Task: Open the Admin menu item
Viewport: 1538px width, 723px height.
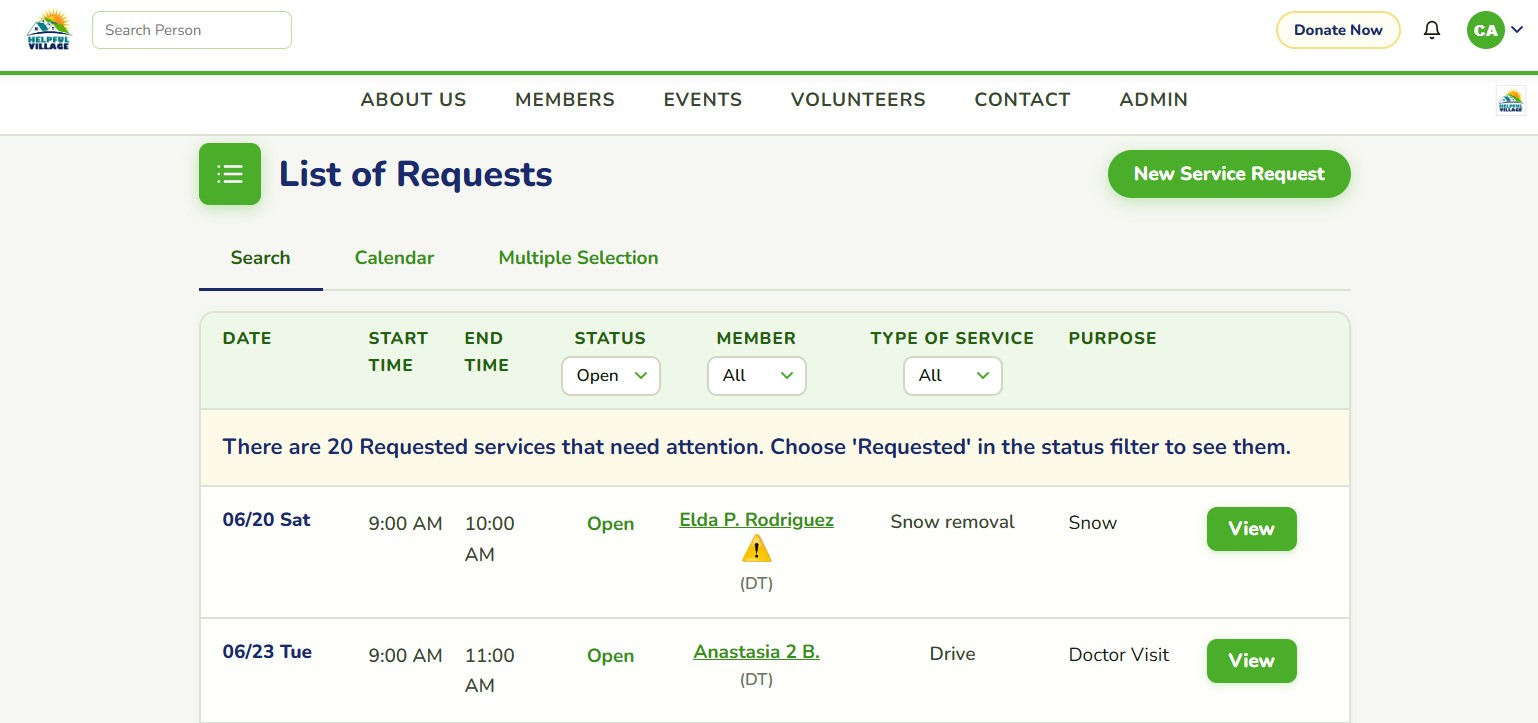Action: click(1154, 100)
